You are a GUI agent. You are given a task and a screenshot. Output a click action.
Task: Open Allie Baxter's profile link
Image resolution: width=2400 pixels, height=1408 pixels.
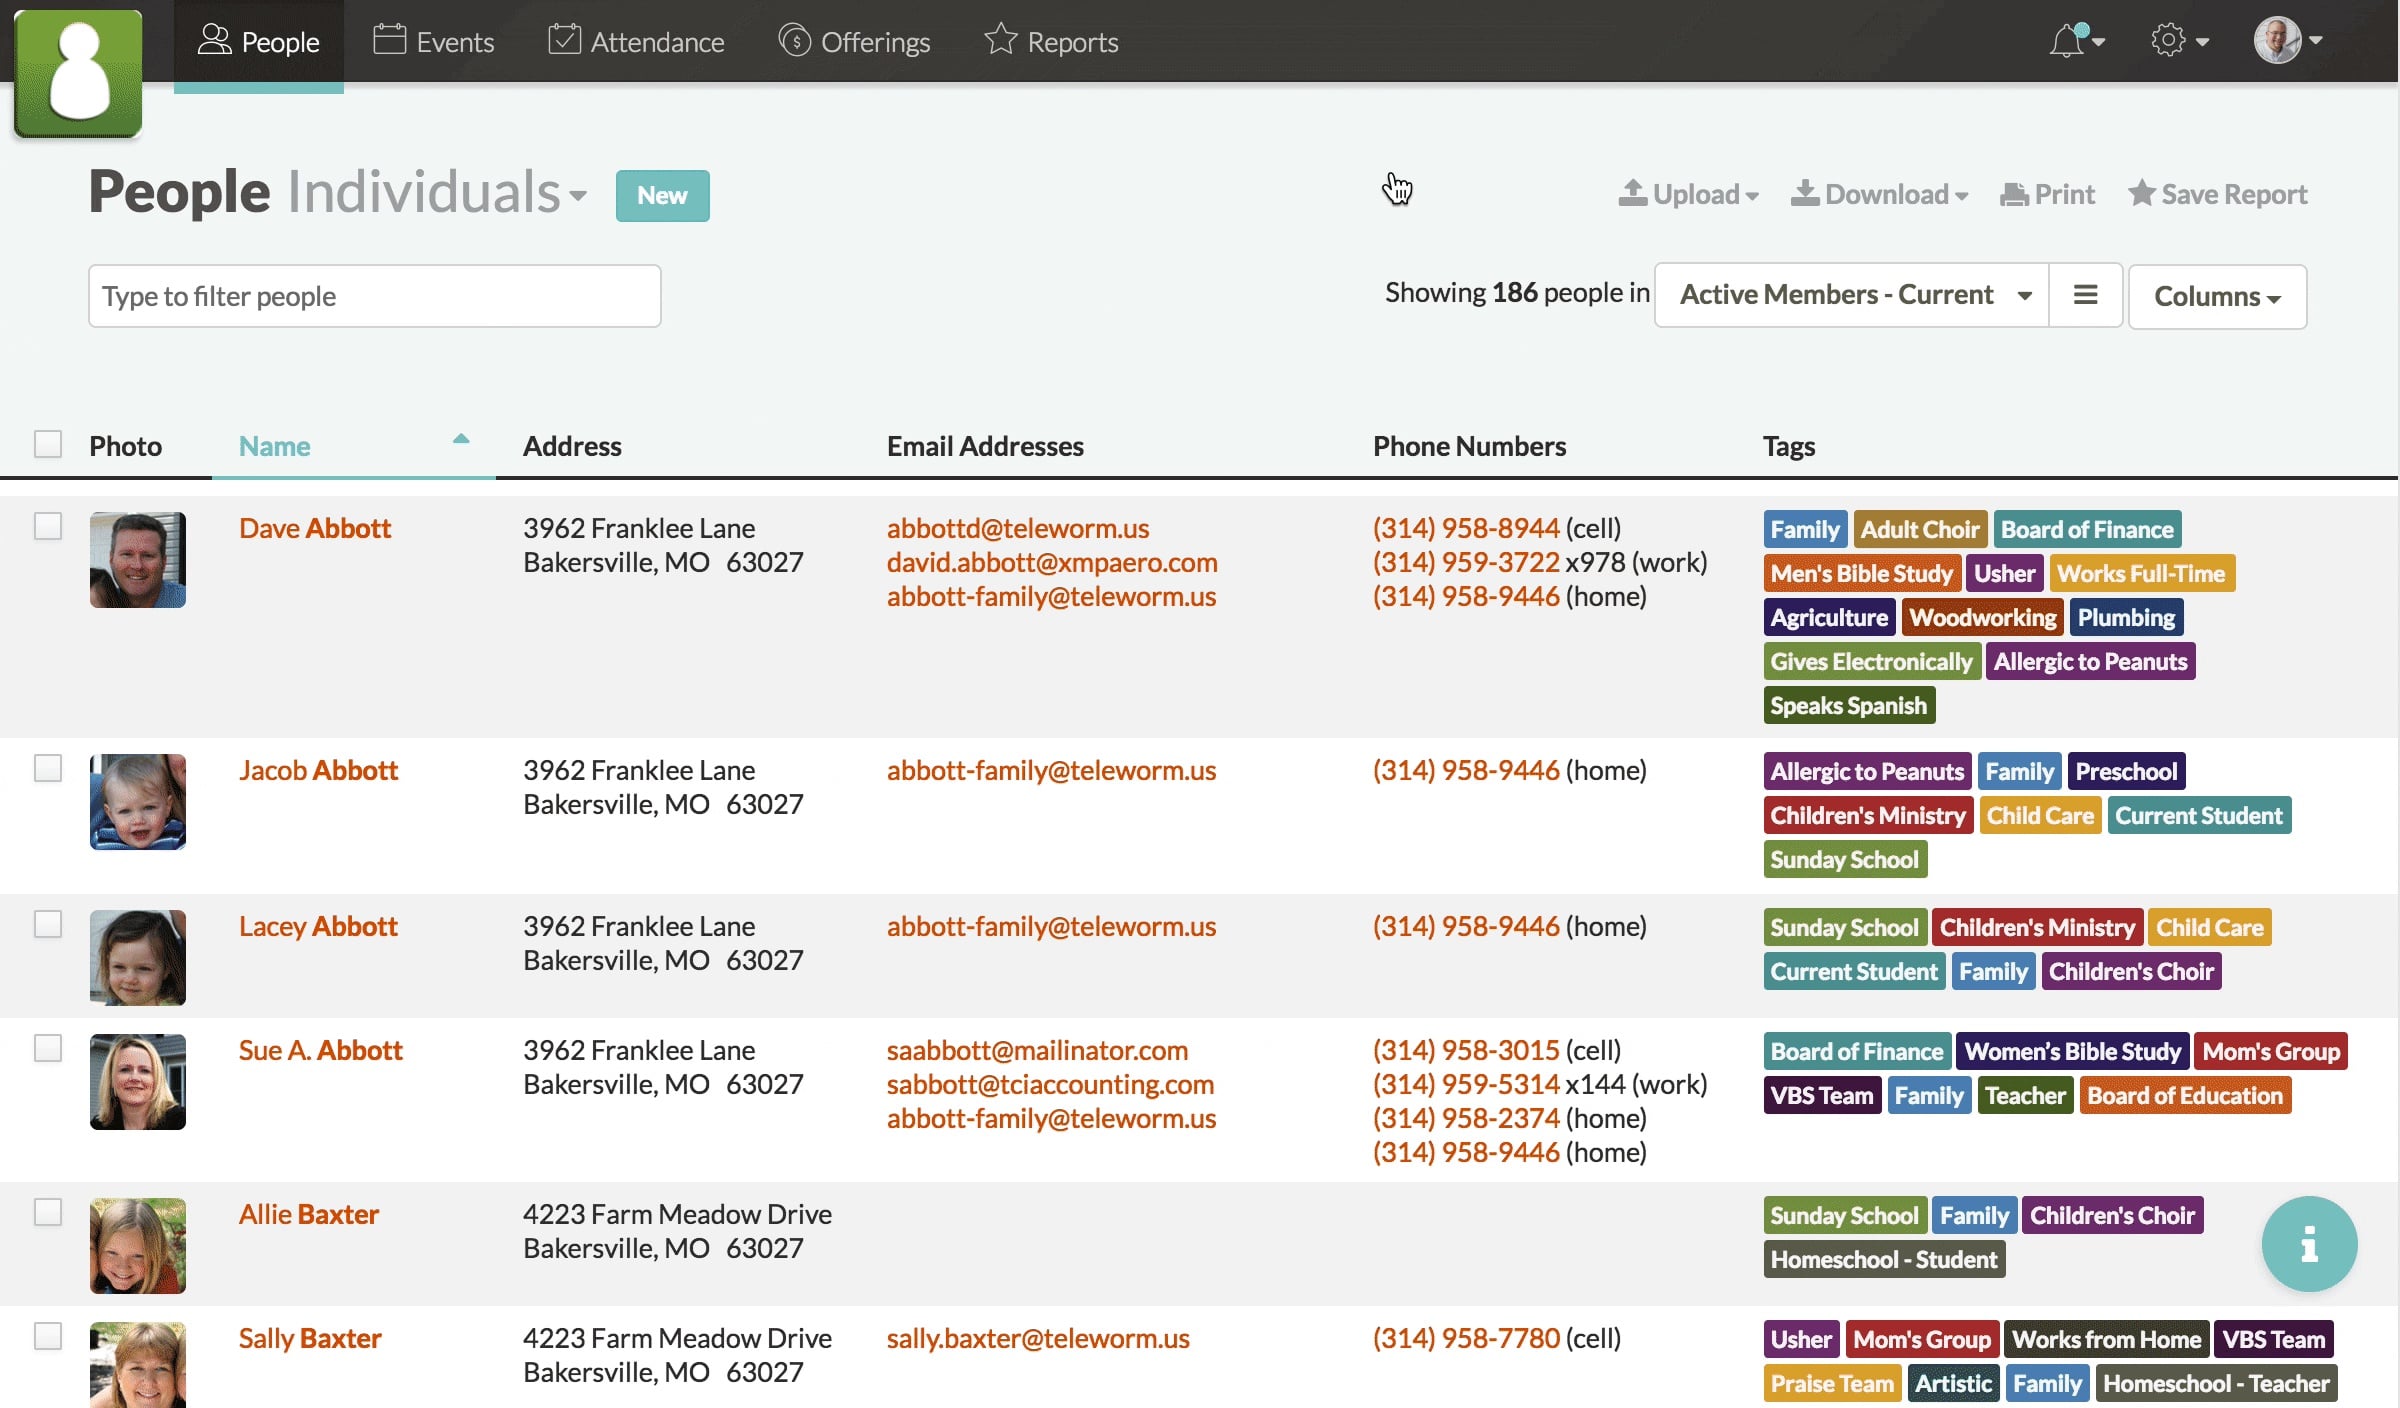tap(308, 1214)
